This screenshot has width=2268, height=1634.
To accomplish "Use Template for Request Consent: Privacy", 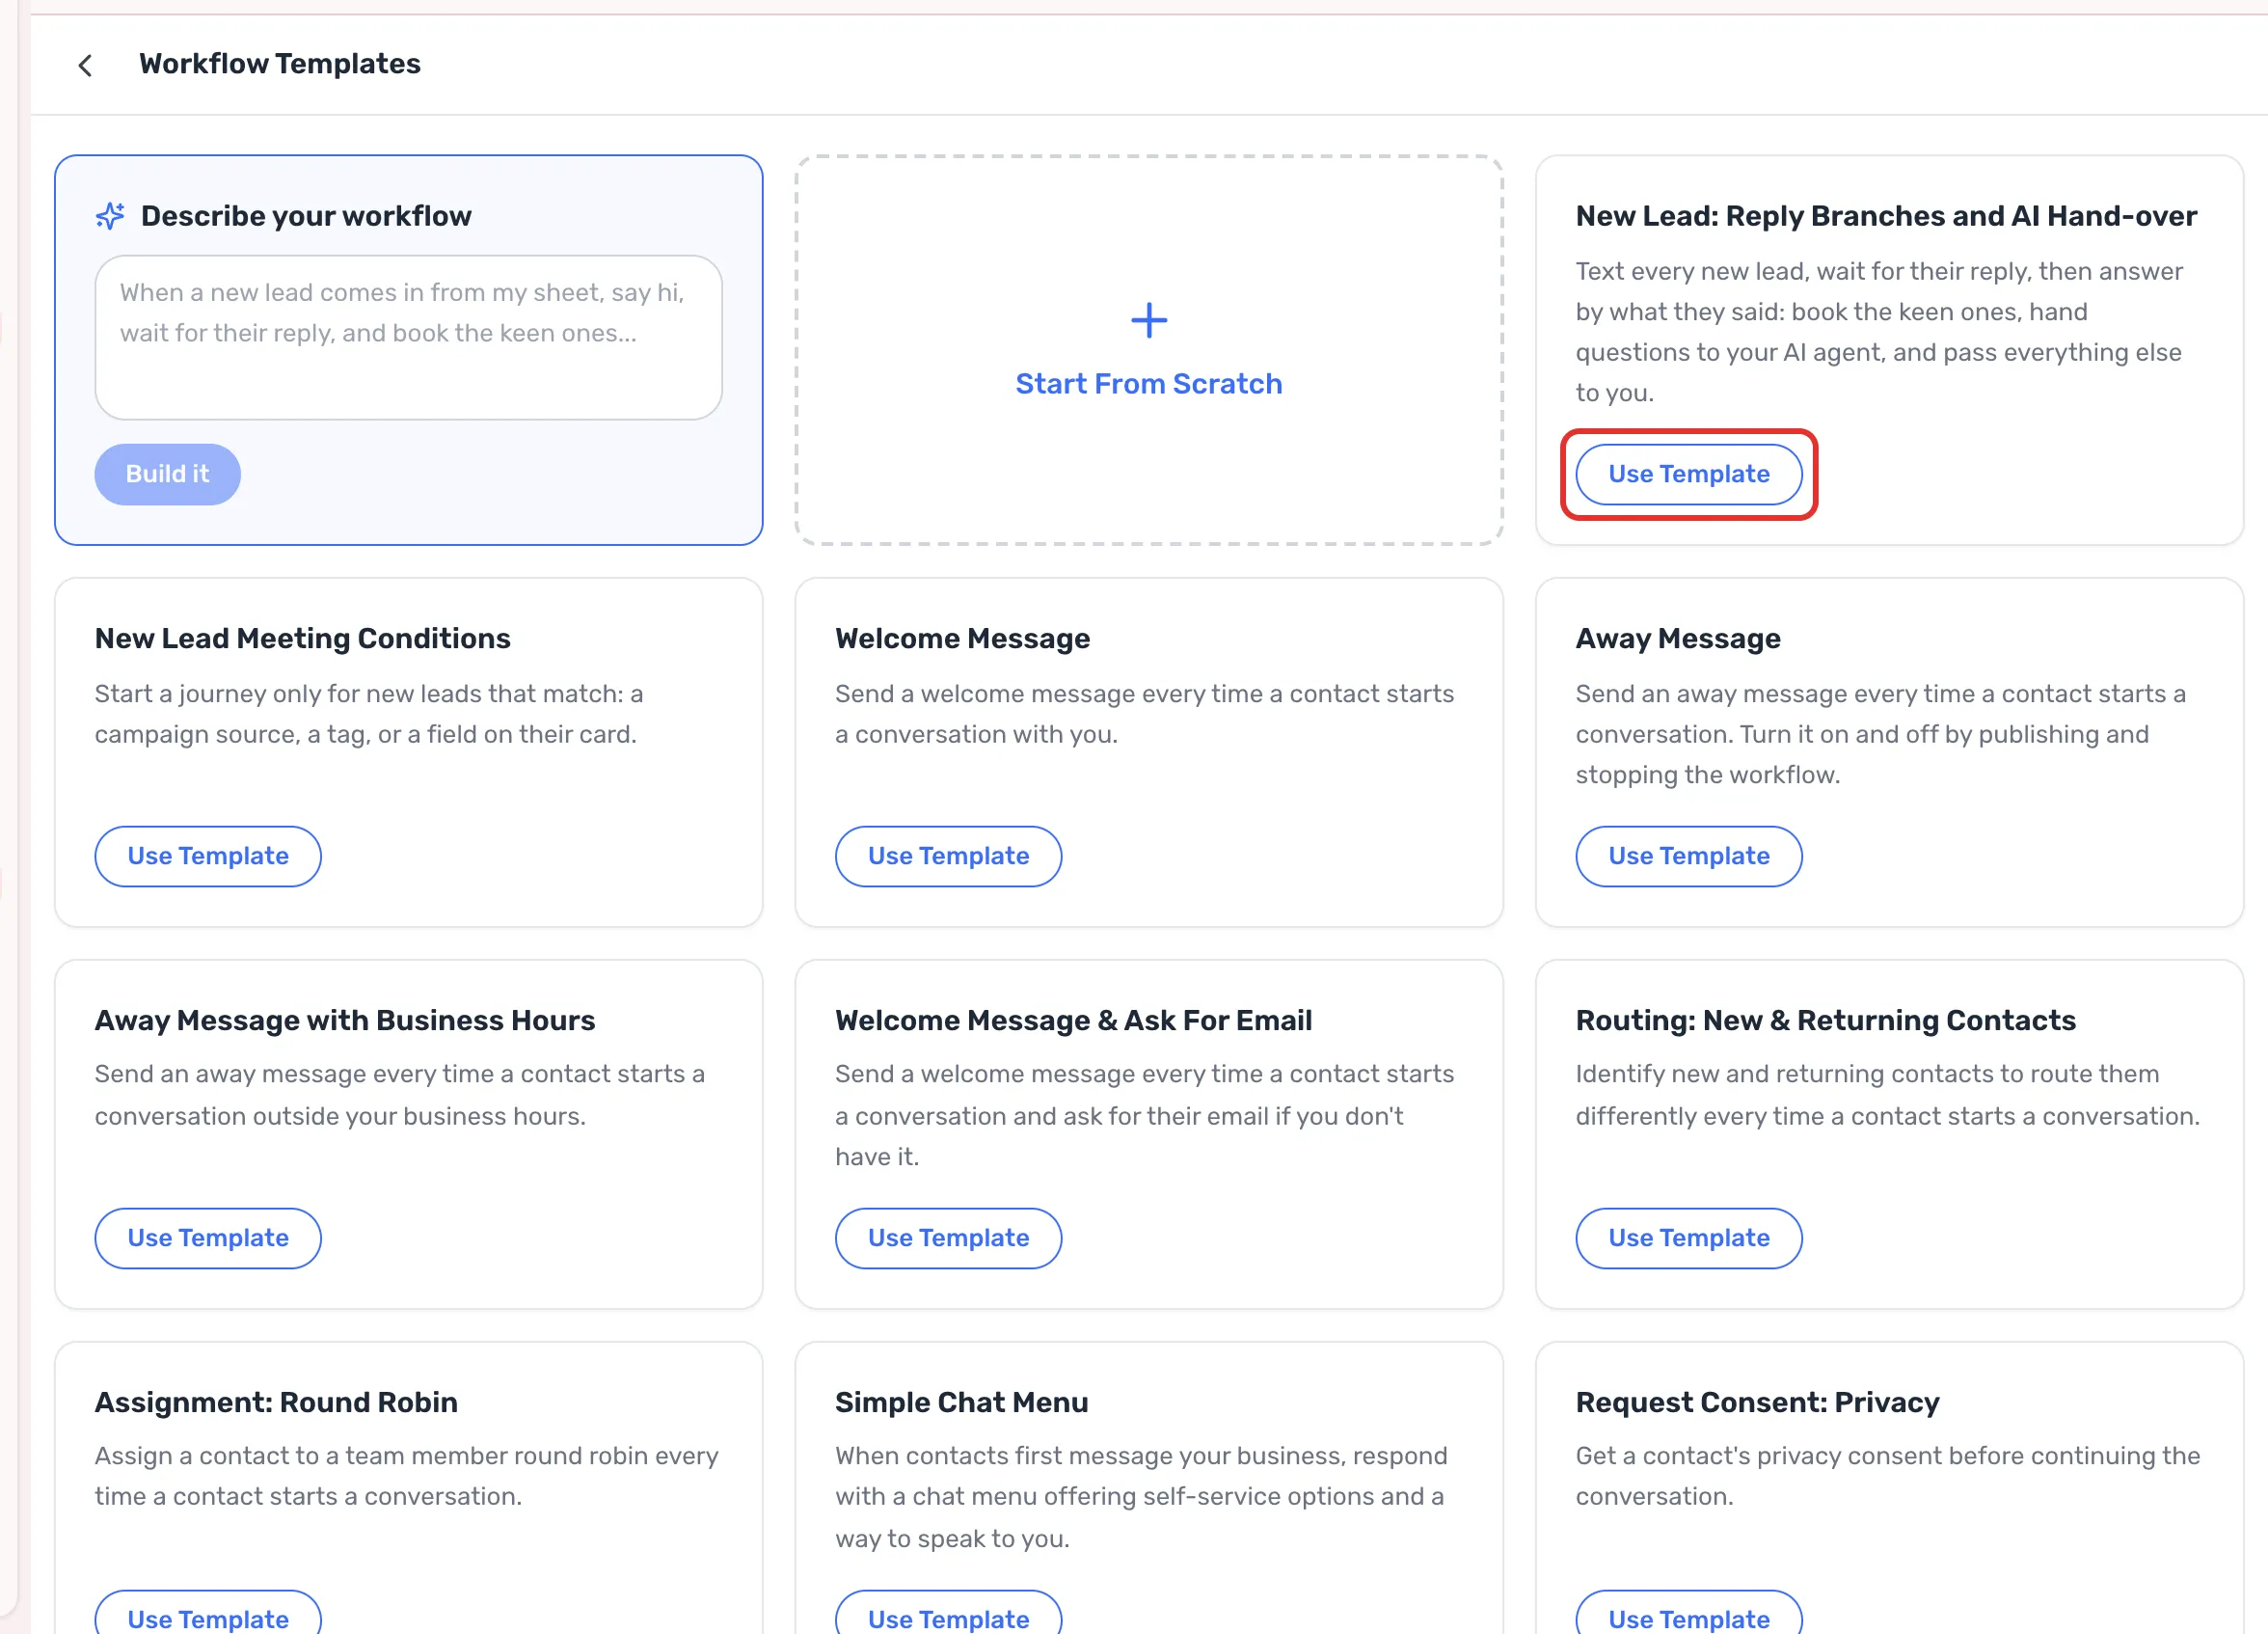I will pyautogui.click(x=1689, y=1613).
